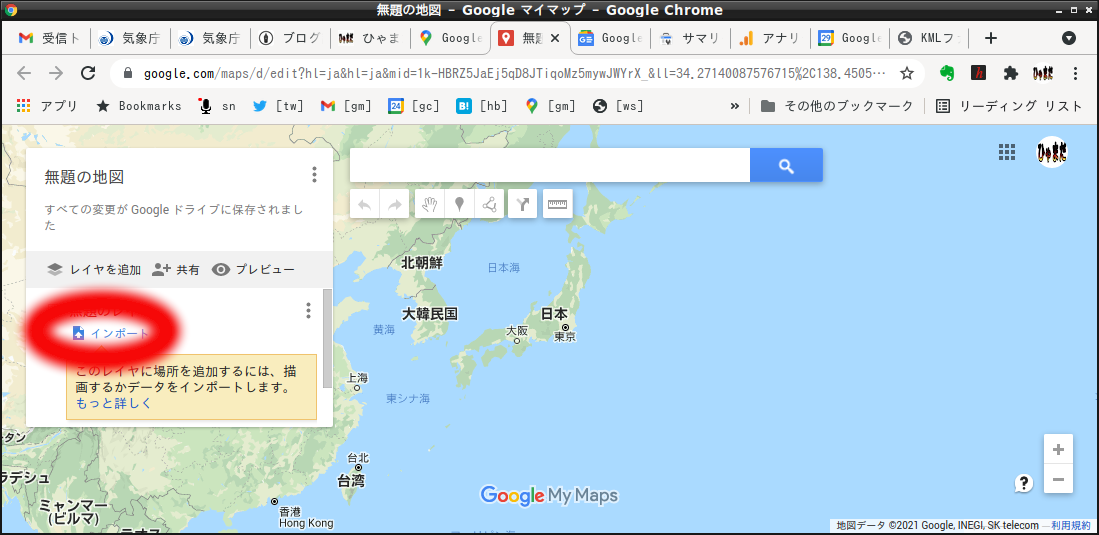1099x535 pixels.
Task: Click the インポート import link
Action: click(111, 333)
